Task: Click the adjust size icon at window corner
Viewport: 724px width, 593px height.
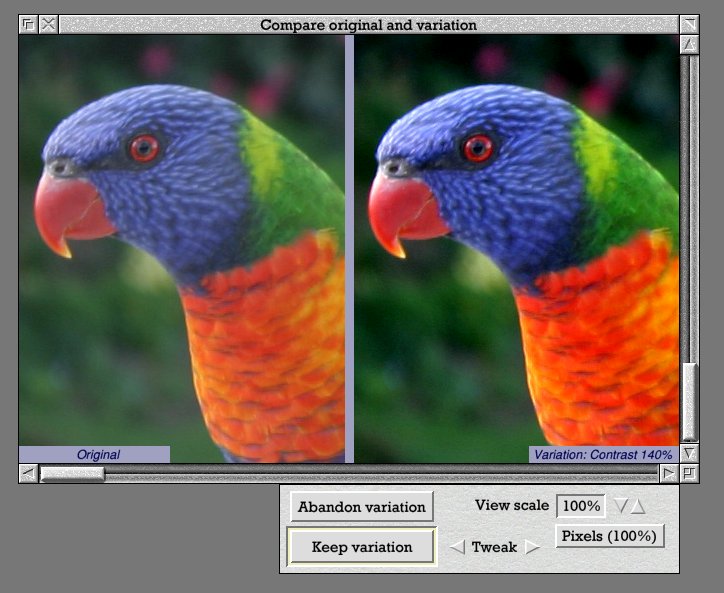Action: pos(689,473)
